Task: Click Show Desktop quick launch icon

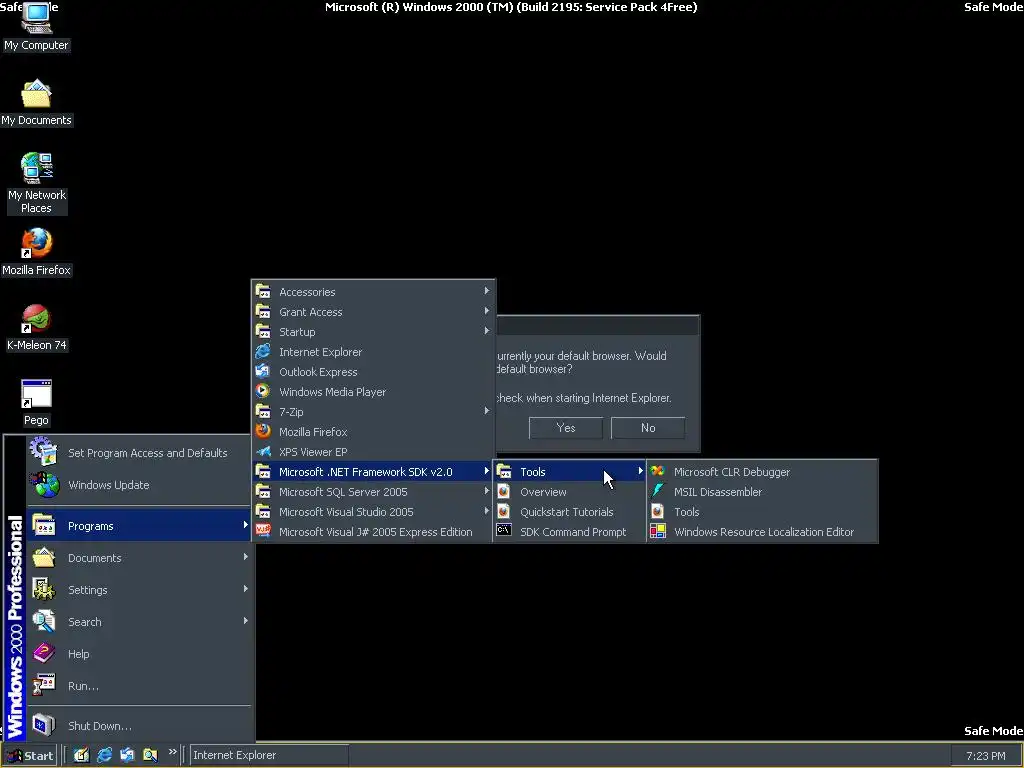Action: 81,755
